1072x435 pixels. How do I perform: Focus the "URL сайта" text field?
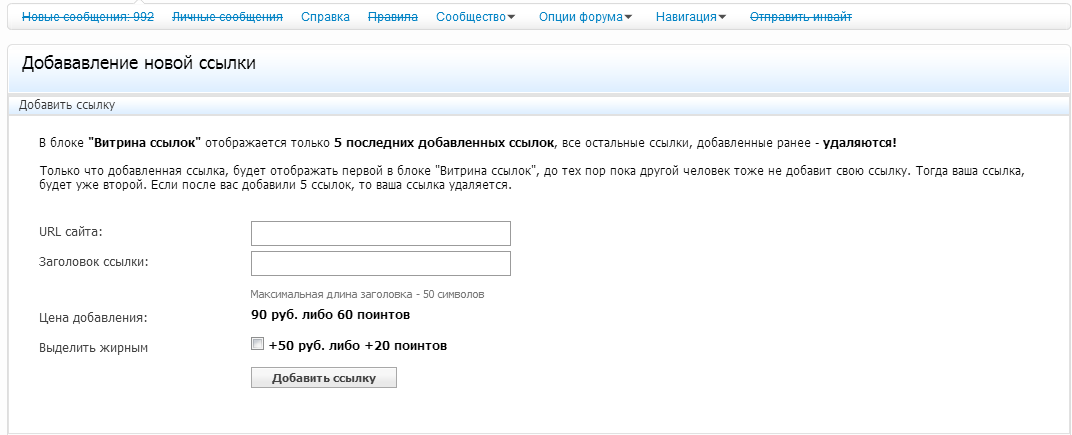click(380, 233)
